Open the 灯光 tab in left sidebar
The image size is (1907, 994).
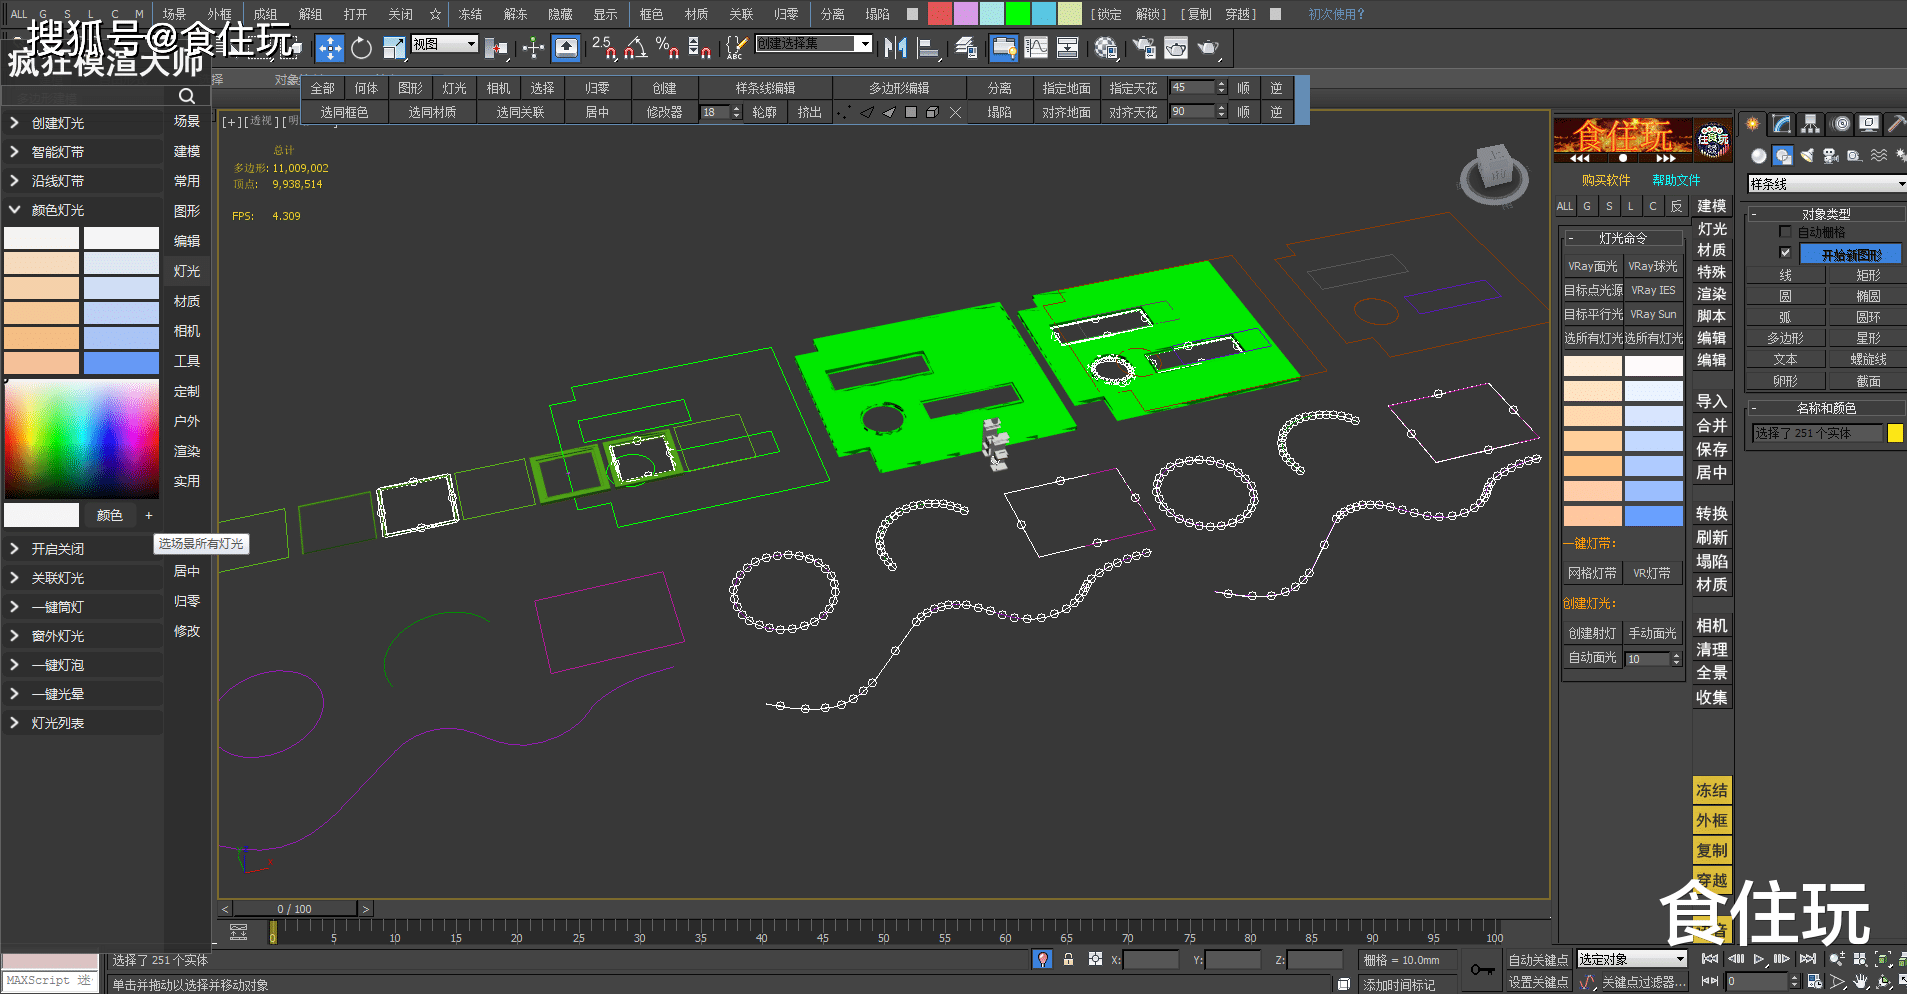[x=187, y=271]
